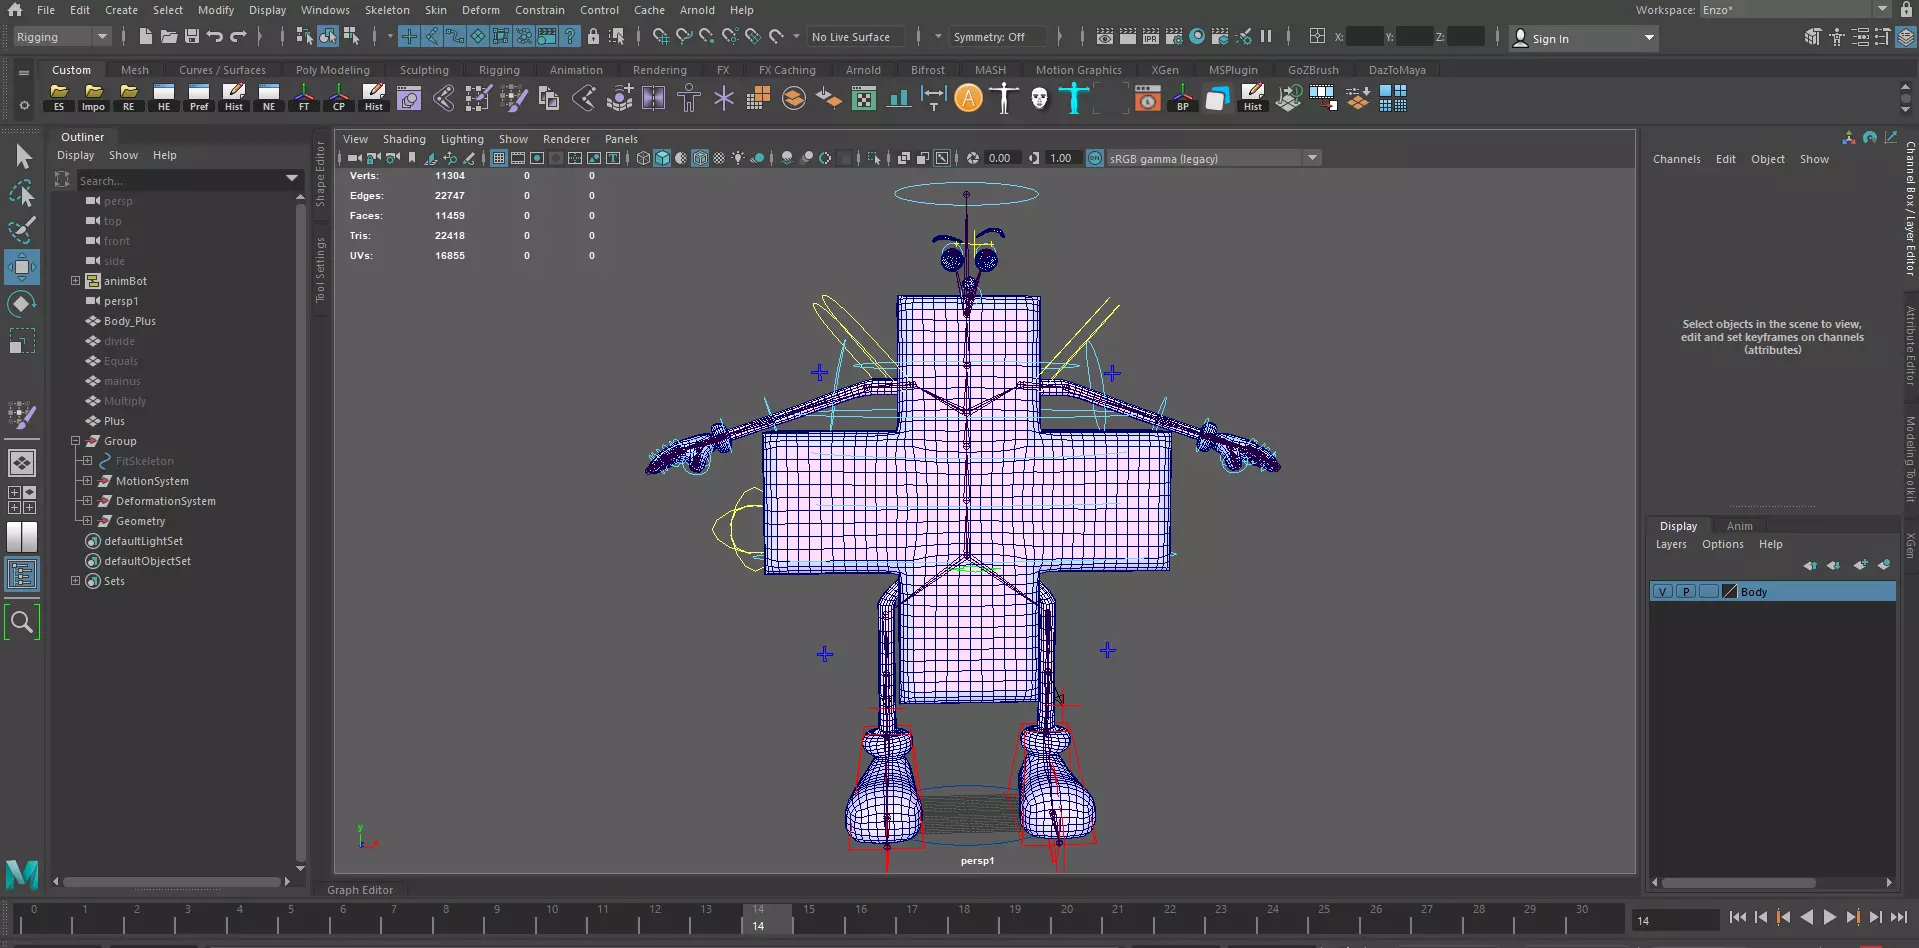
Task: Open the Sign In dropdown
Action: (x=1583, y=38)
